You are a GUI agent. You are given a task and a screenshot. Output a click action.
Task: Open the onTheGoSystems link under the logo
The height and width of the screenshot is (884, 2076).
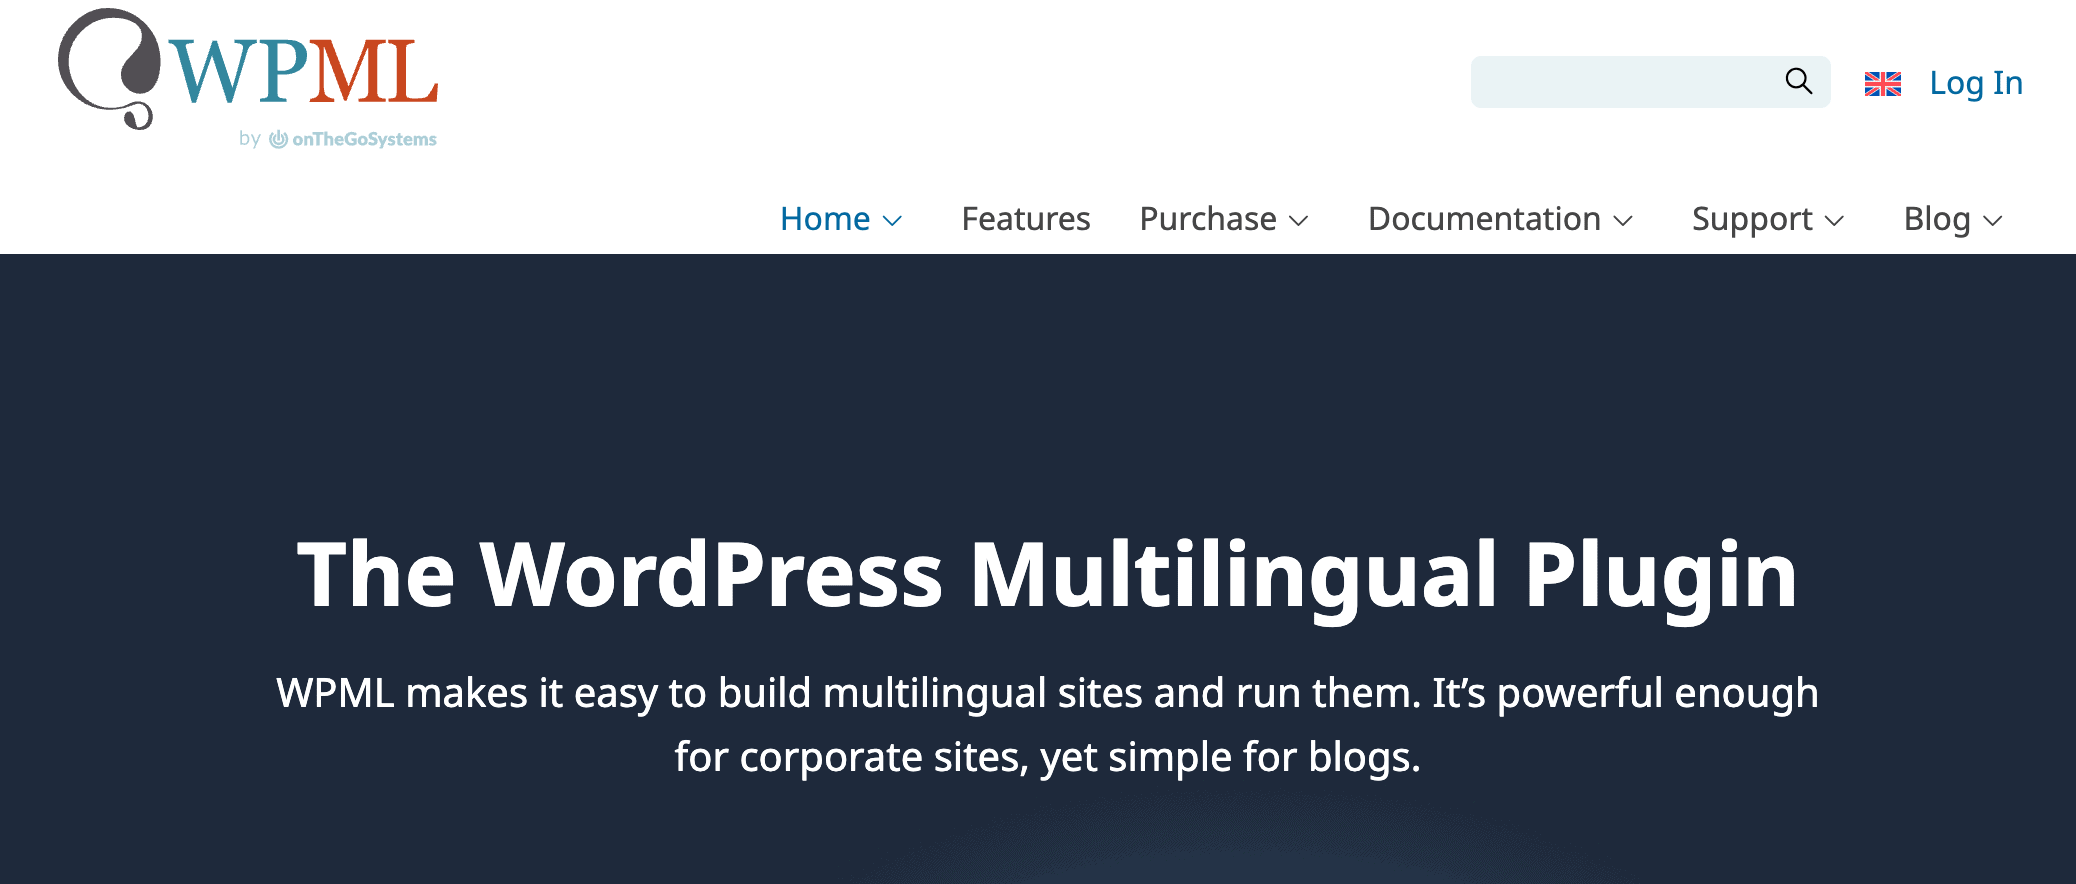363,139
